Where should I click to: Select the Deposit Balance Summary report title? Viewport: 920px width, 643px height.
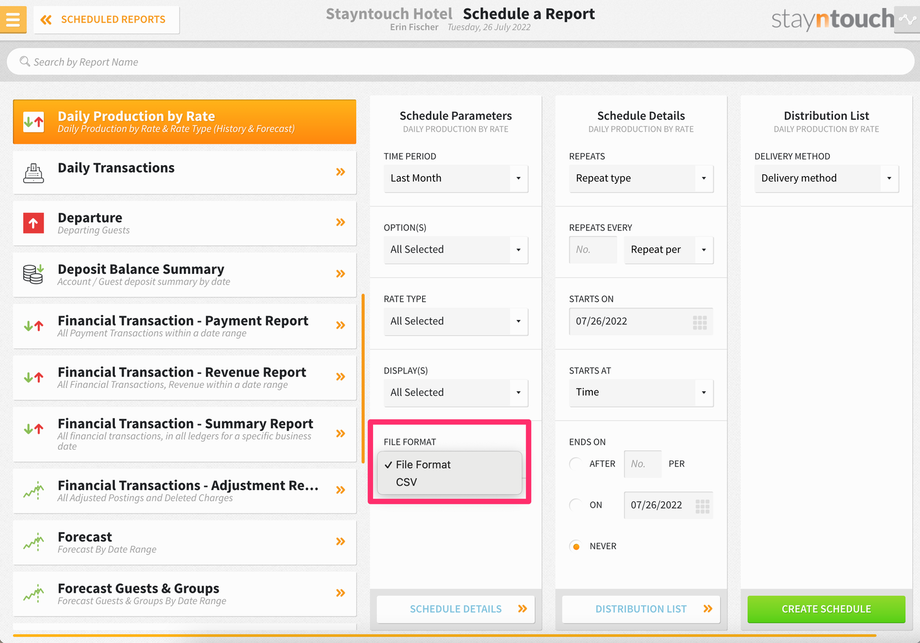141,269
